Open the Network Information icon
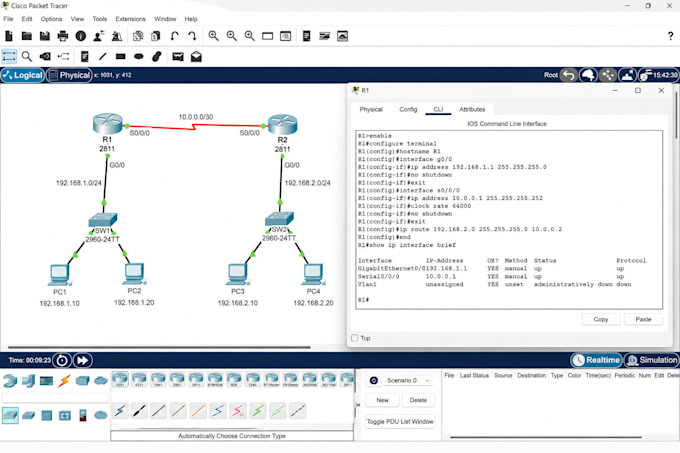The image size is (680, 453). (x=81, y=36)
